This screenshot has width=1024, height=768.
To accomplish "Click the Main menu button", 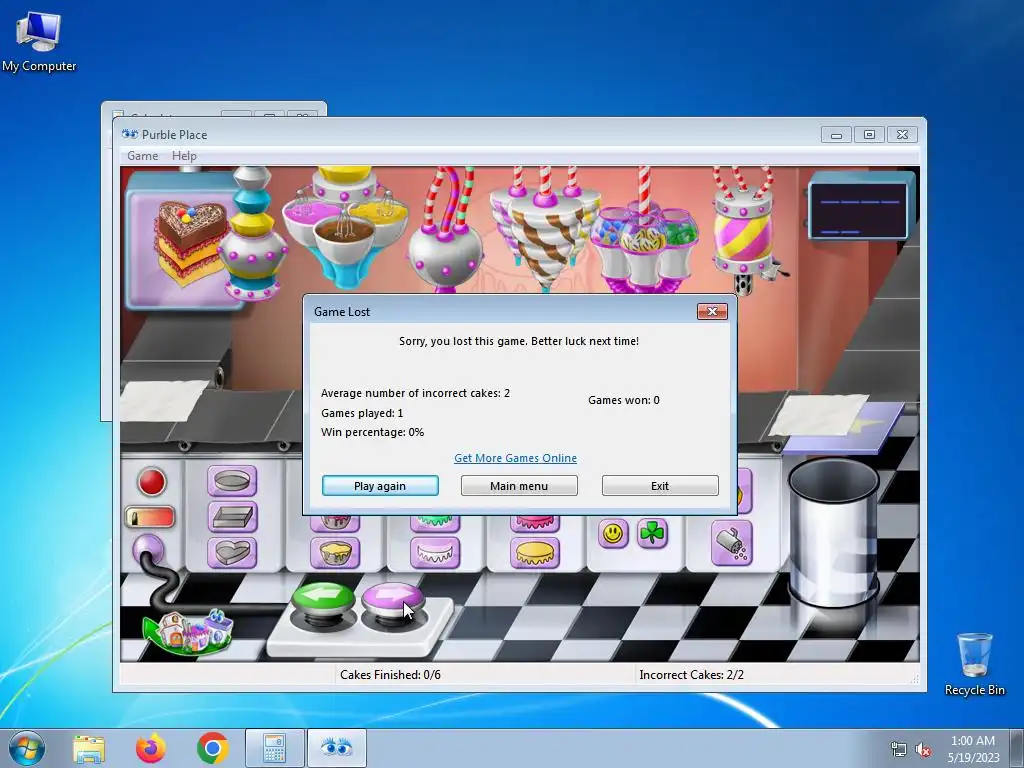I will point(519,486).
